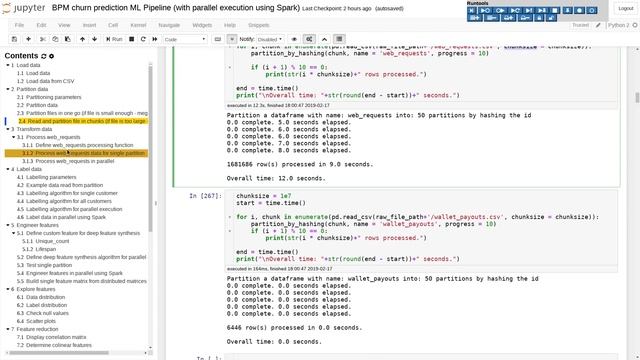Click the eye icon in toolbar
This screenshot has height=360, width=640.
coord(294,39)
